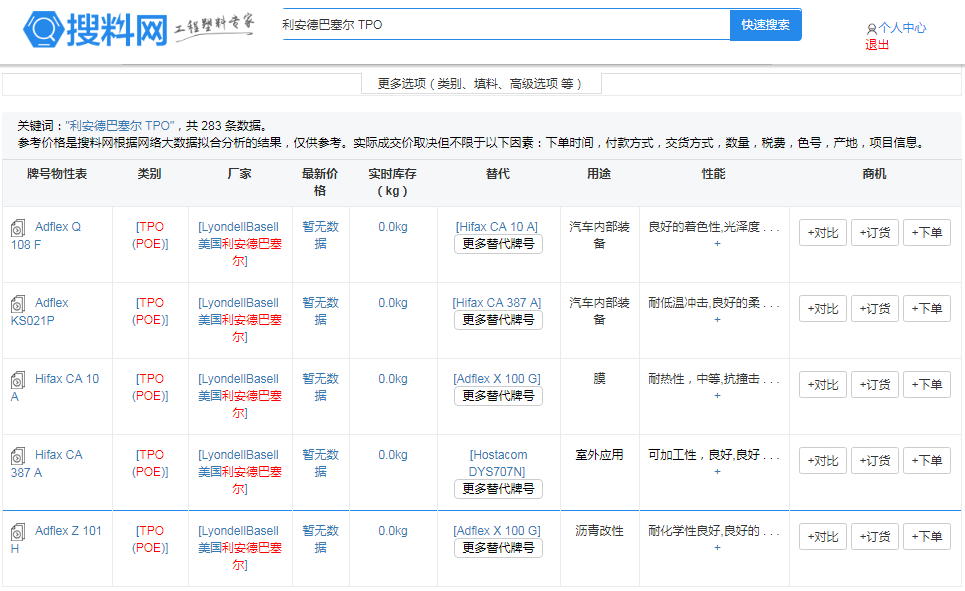Click document icon beside Adflex Q 108 F
This screenshot has width=965, height=591.
pyautogui.click(x=18, y=228)
